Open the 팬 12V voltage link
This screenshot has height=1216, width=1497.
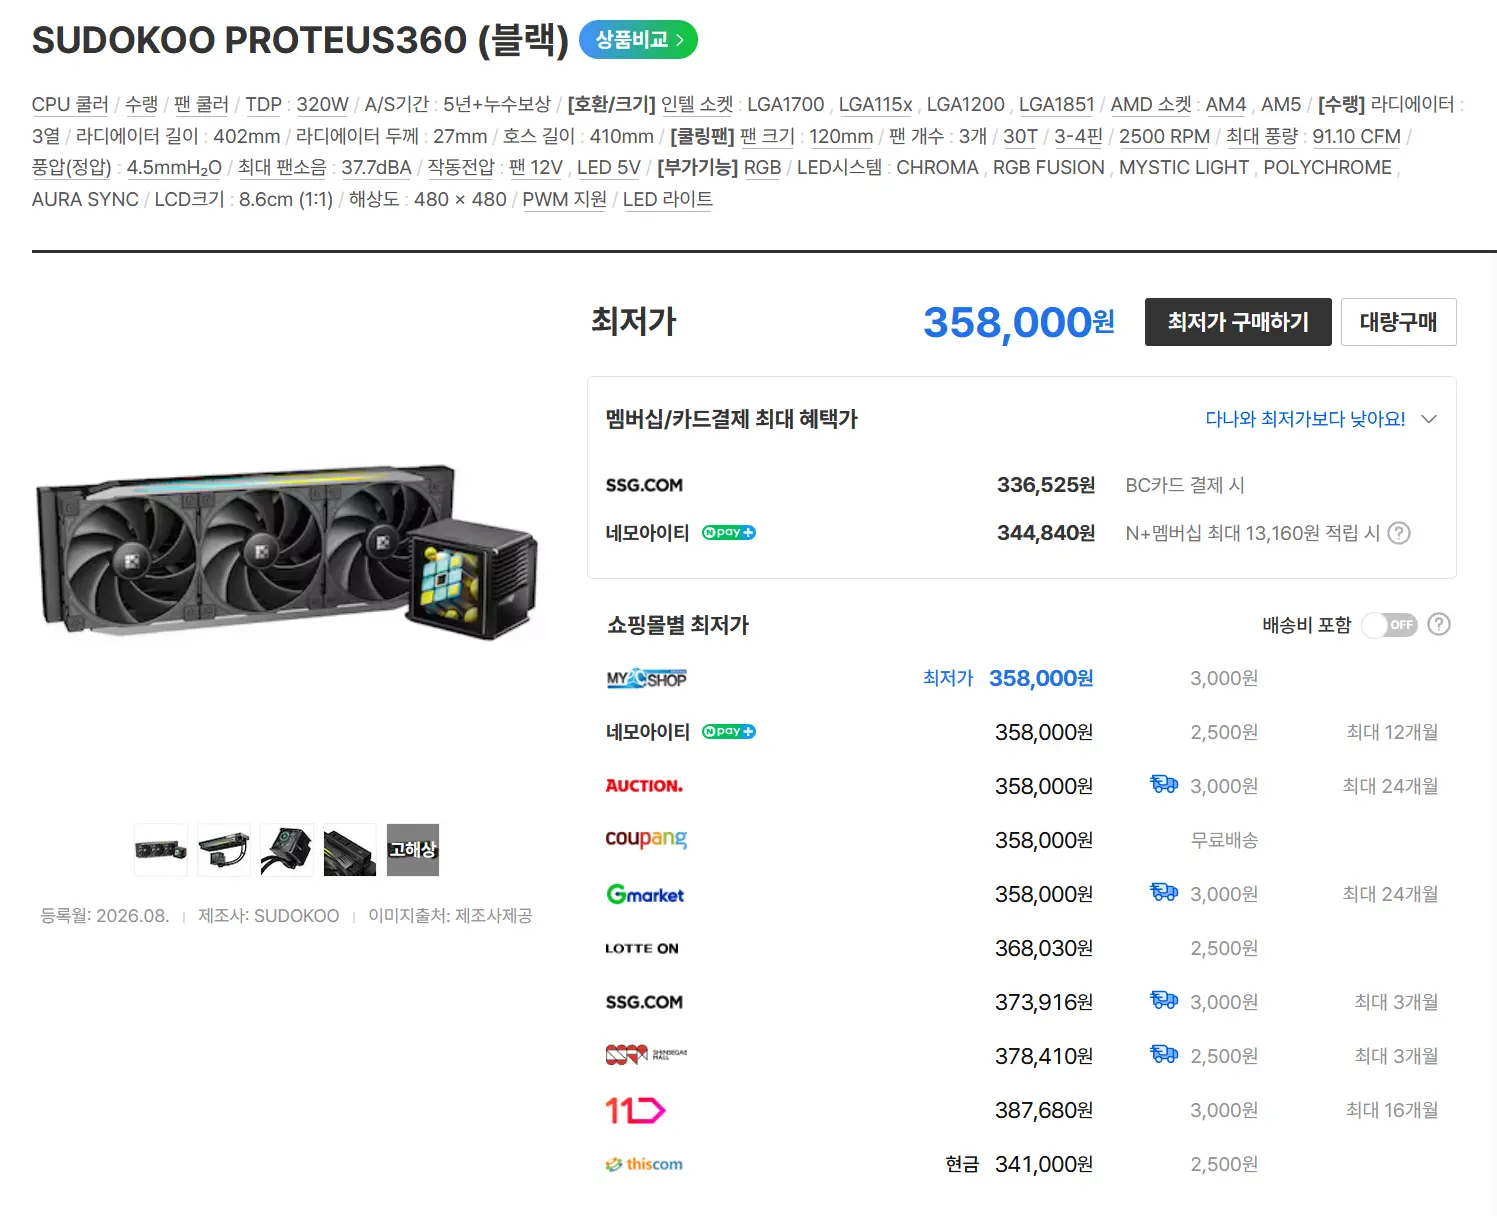(536, 168)
